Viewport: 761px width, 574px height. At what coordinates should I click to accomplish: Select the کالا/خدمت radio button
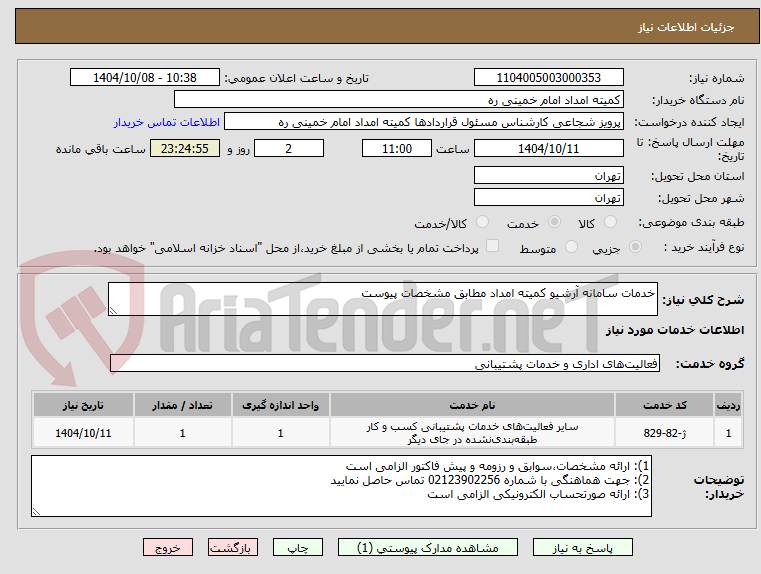coord(482,222)
